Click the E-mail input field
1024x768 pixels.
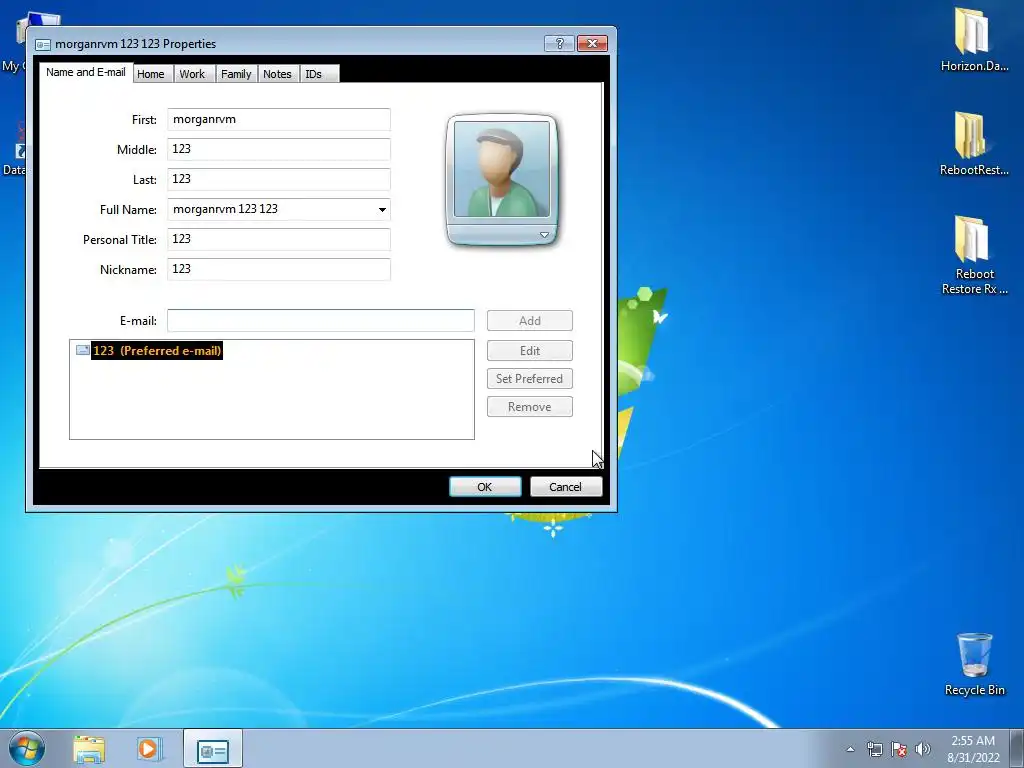pos(321,321)
